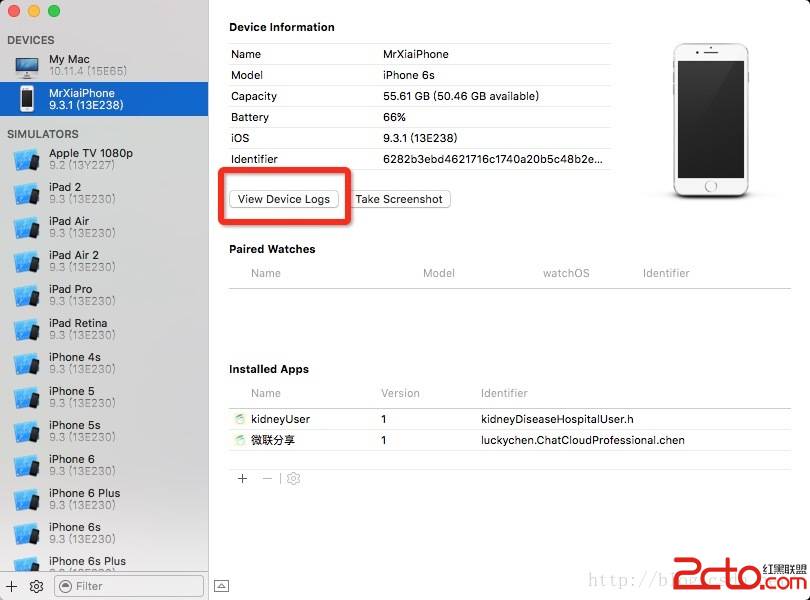
Task: Click the Apple TV 1080p simulator icon
Action: [x=27, y=160]
